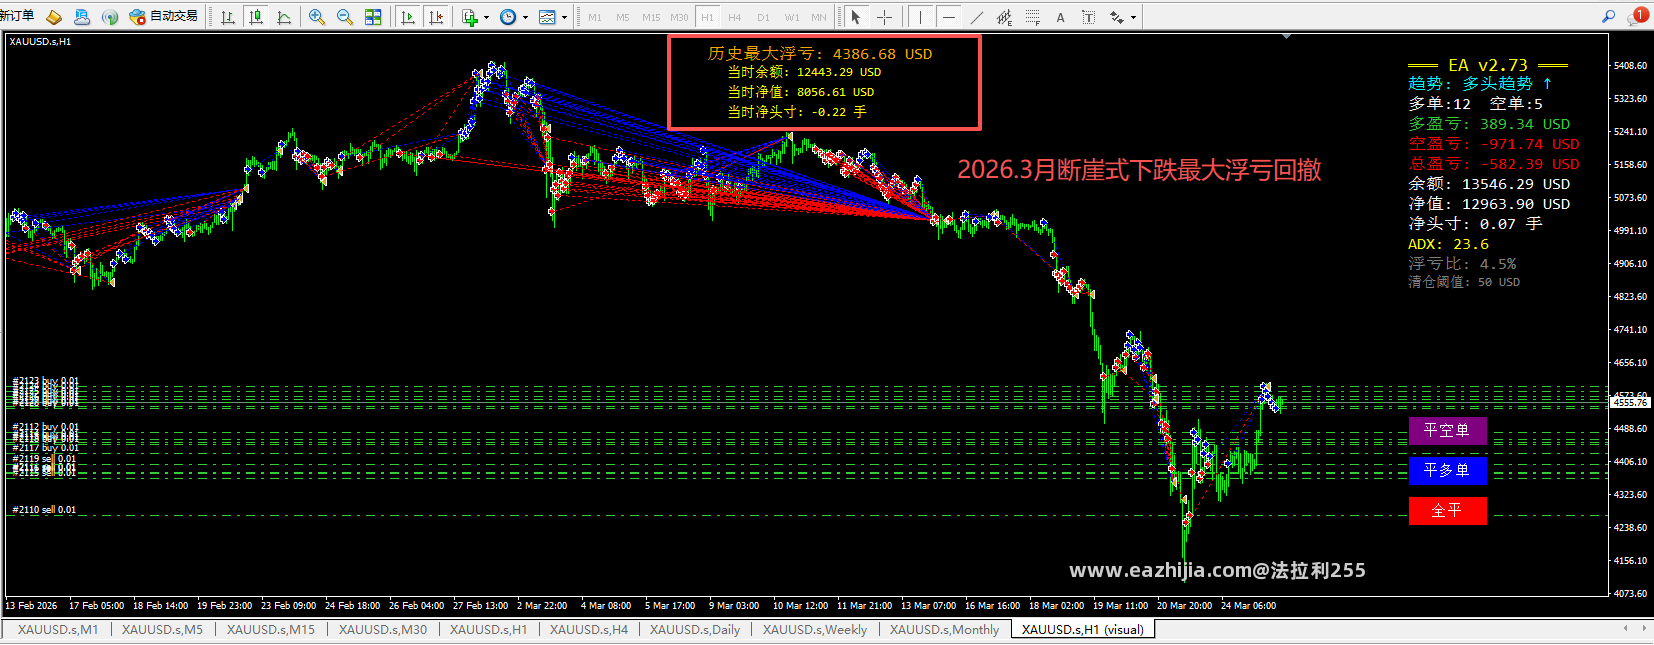Switch to the XAUUSD.s,M5 tab
This screenshot has width=1654, height=645.
pyautogui.click(x=162, y=629)
